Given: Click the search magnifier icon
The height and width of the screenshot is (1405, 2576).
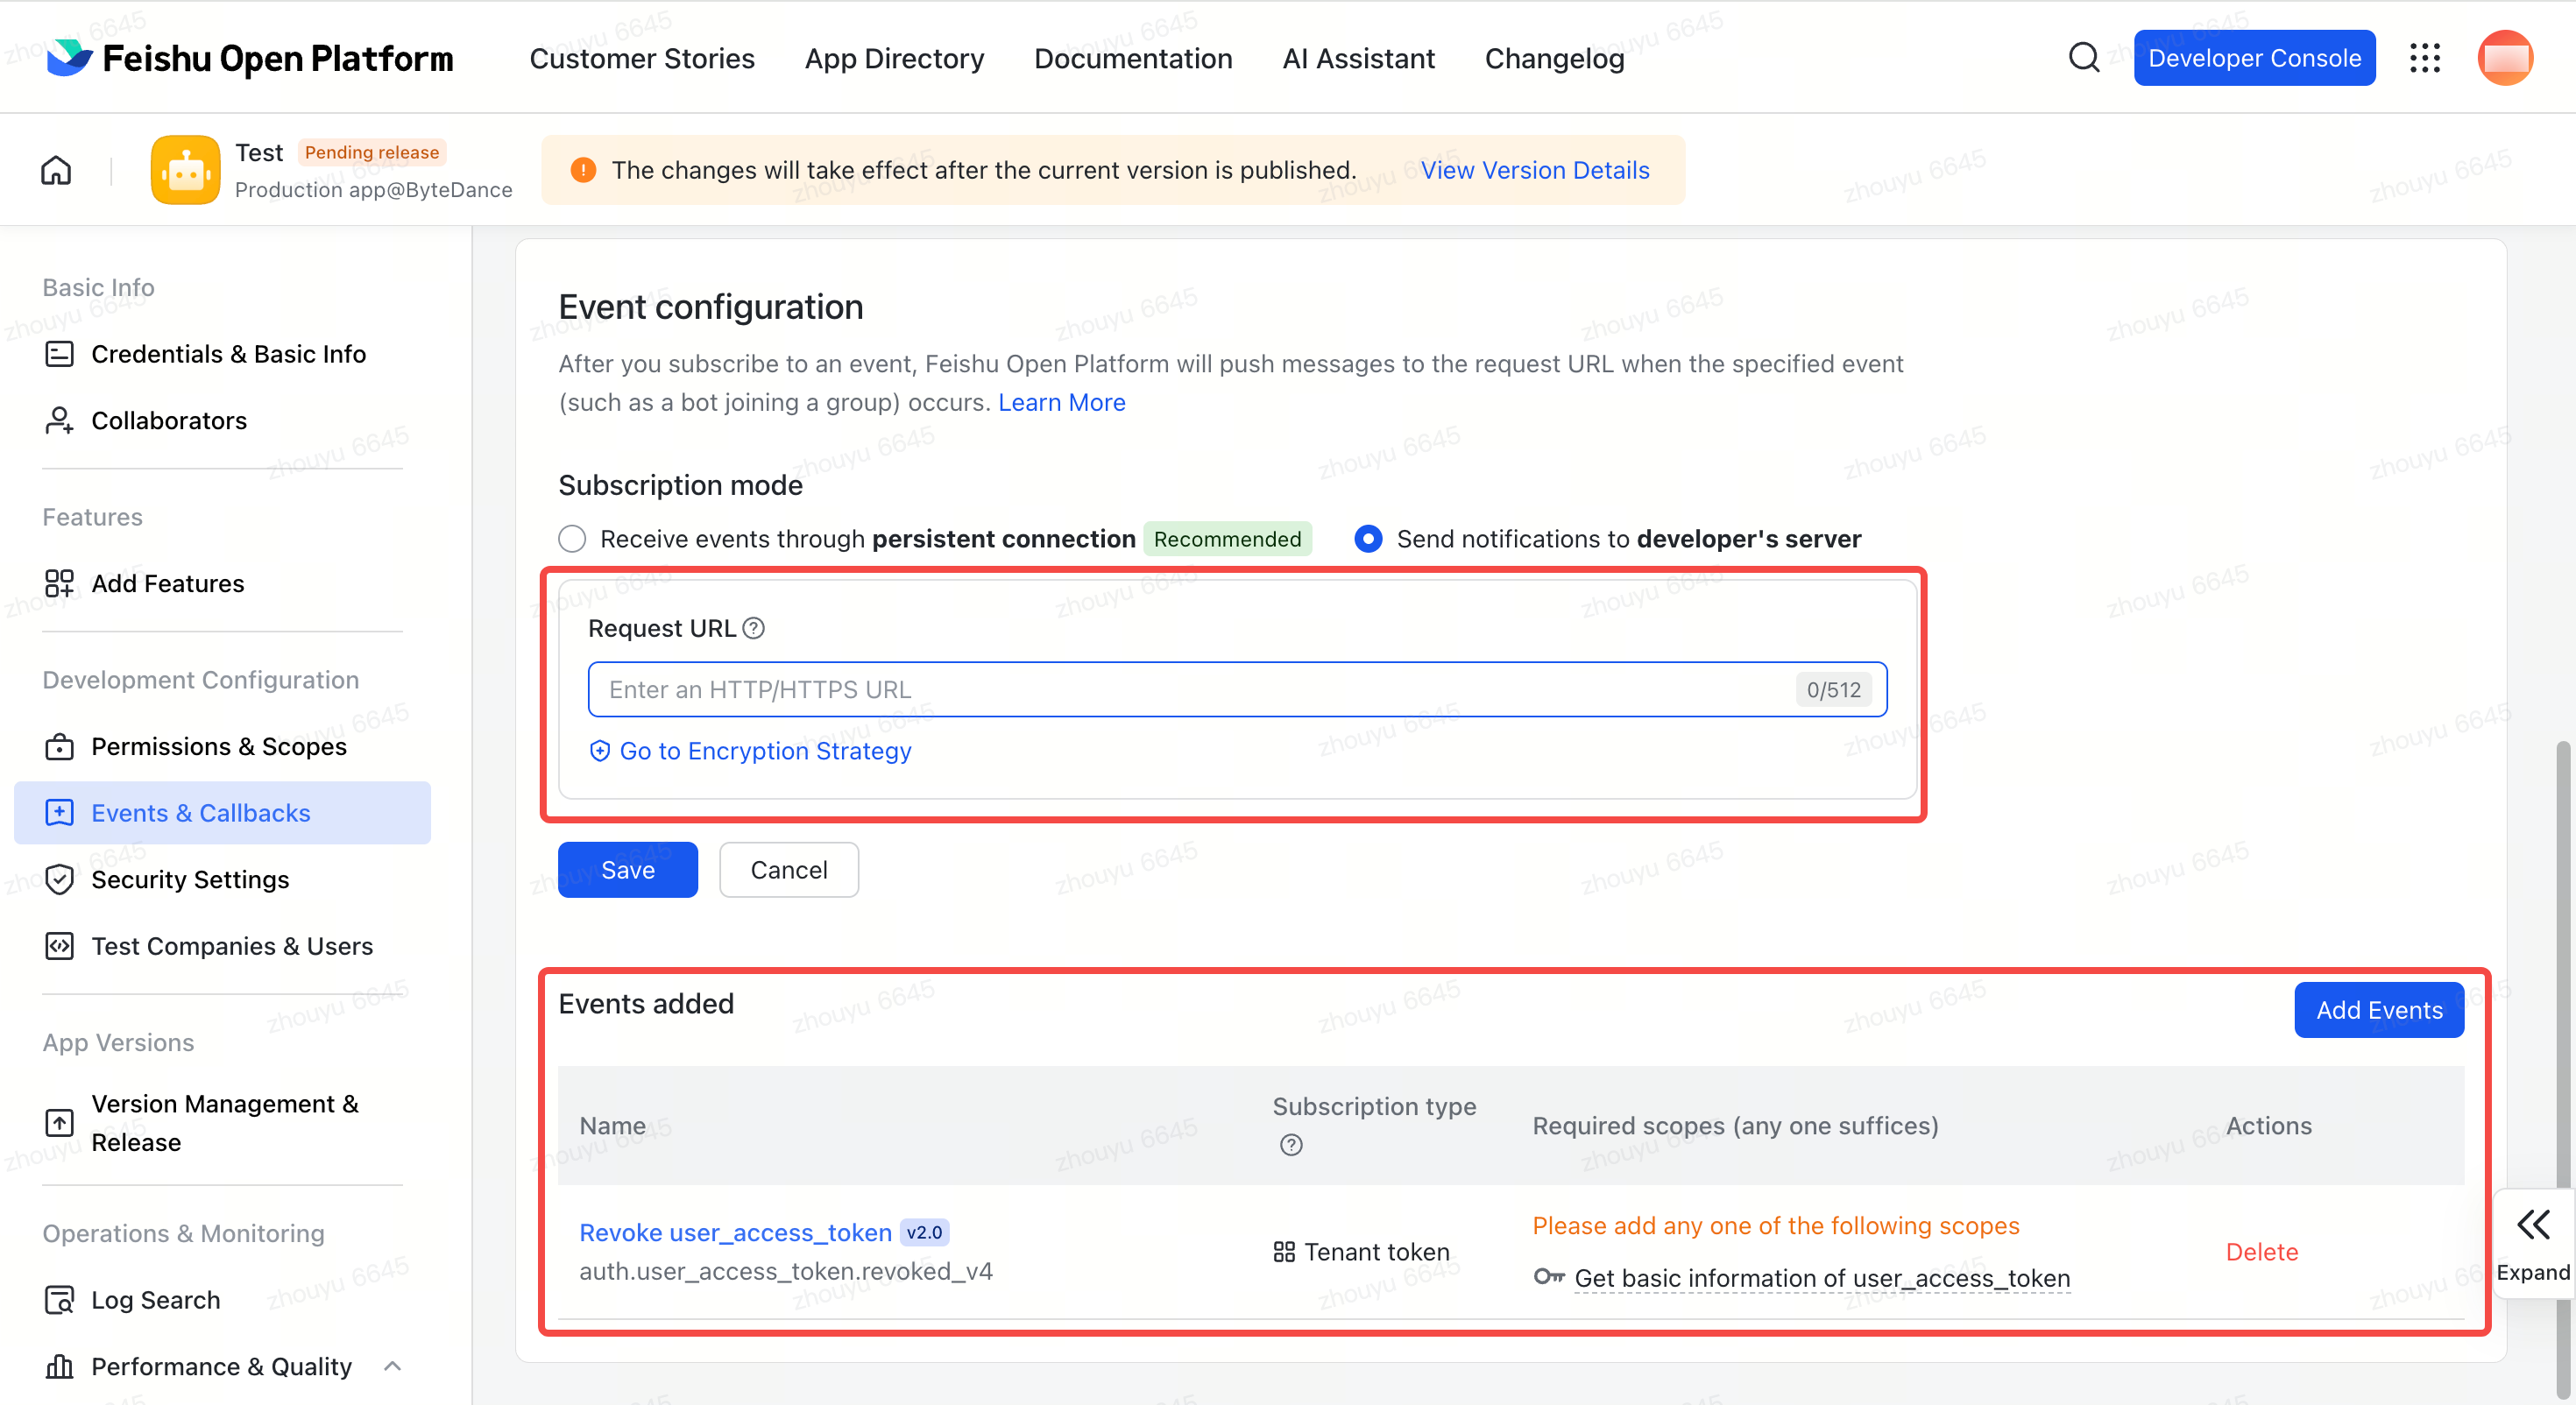Looking at the screenshot, I should pyautogui.click(x=2083, y=57).
